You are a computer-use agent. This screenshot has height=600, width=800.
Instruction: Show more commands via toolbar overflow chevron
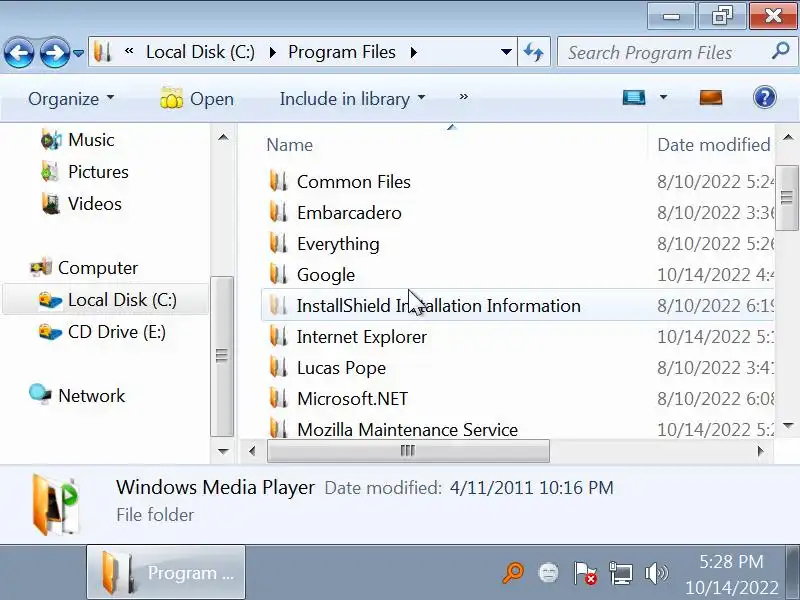coord(463,97)
